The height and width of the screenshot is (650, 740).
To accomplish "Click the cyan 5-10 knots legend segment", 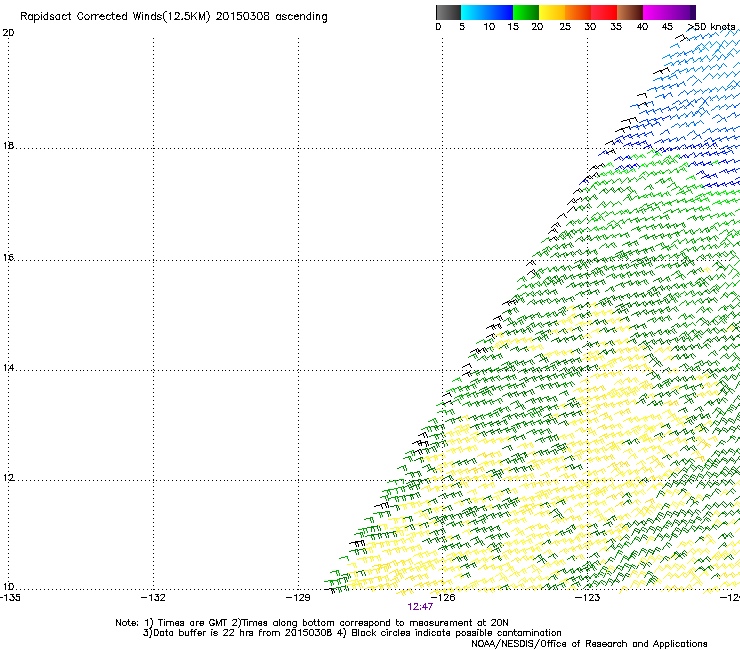I will pos(474,12).
